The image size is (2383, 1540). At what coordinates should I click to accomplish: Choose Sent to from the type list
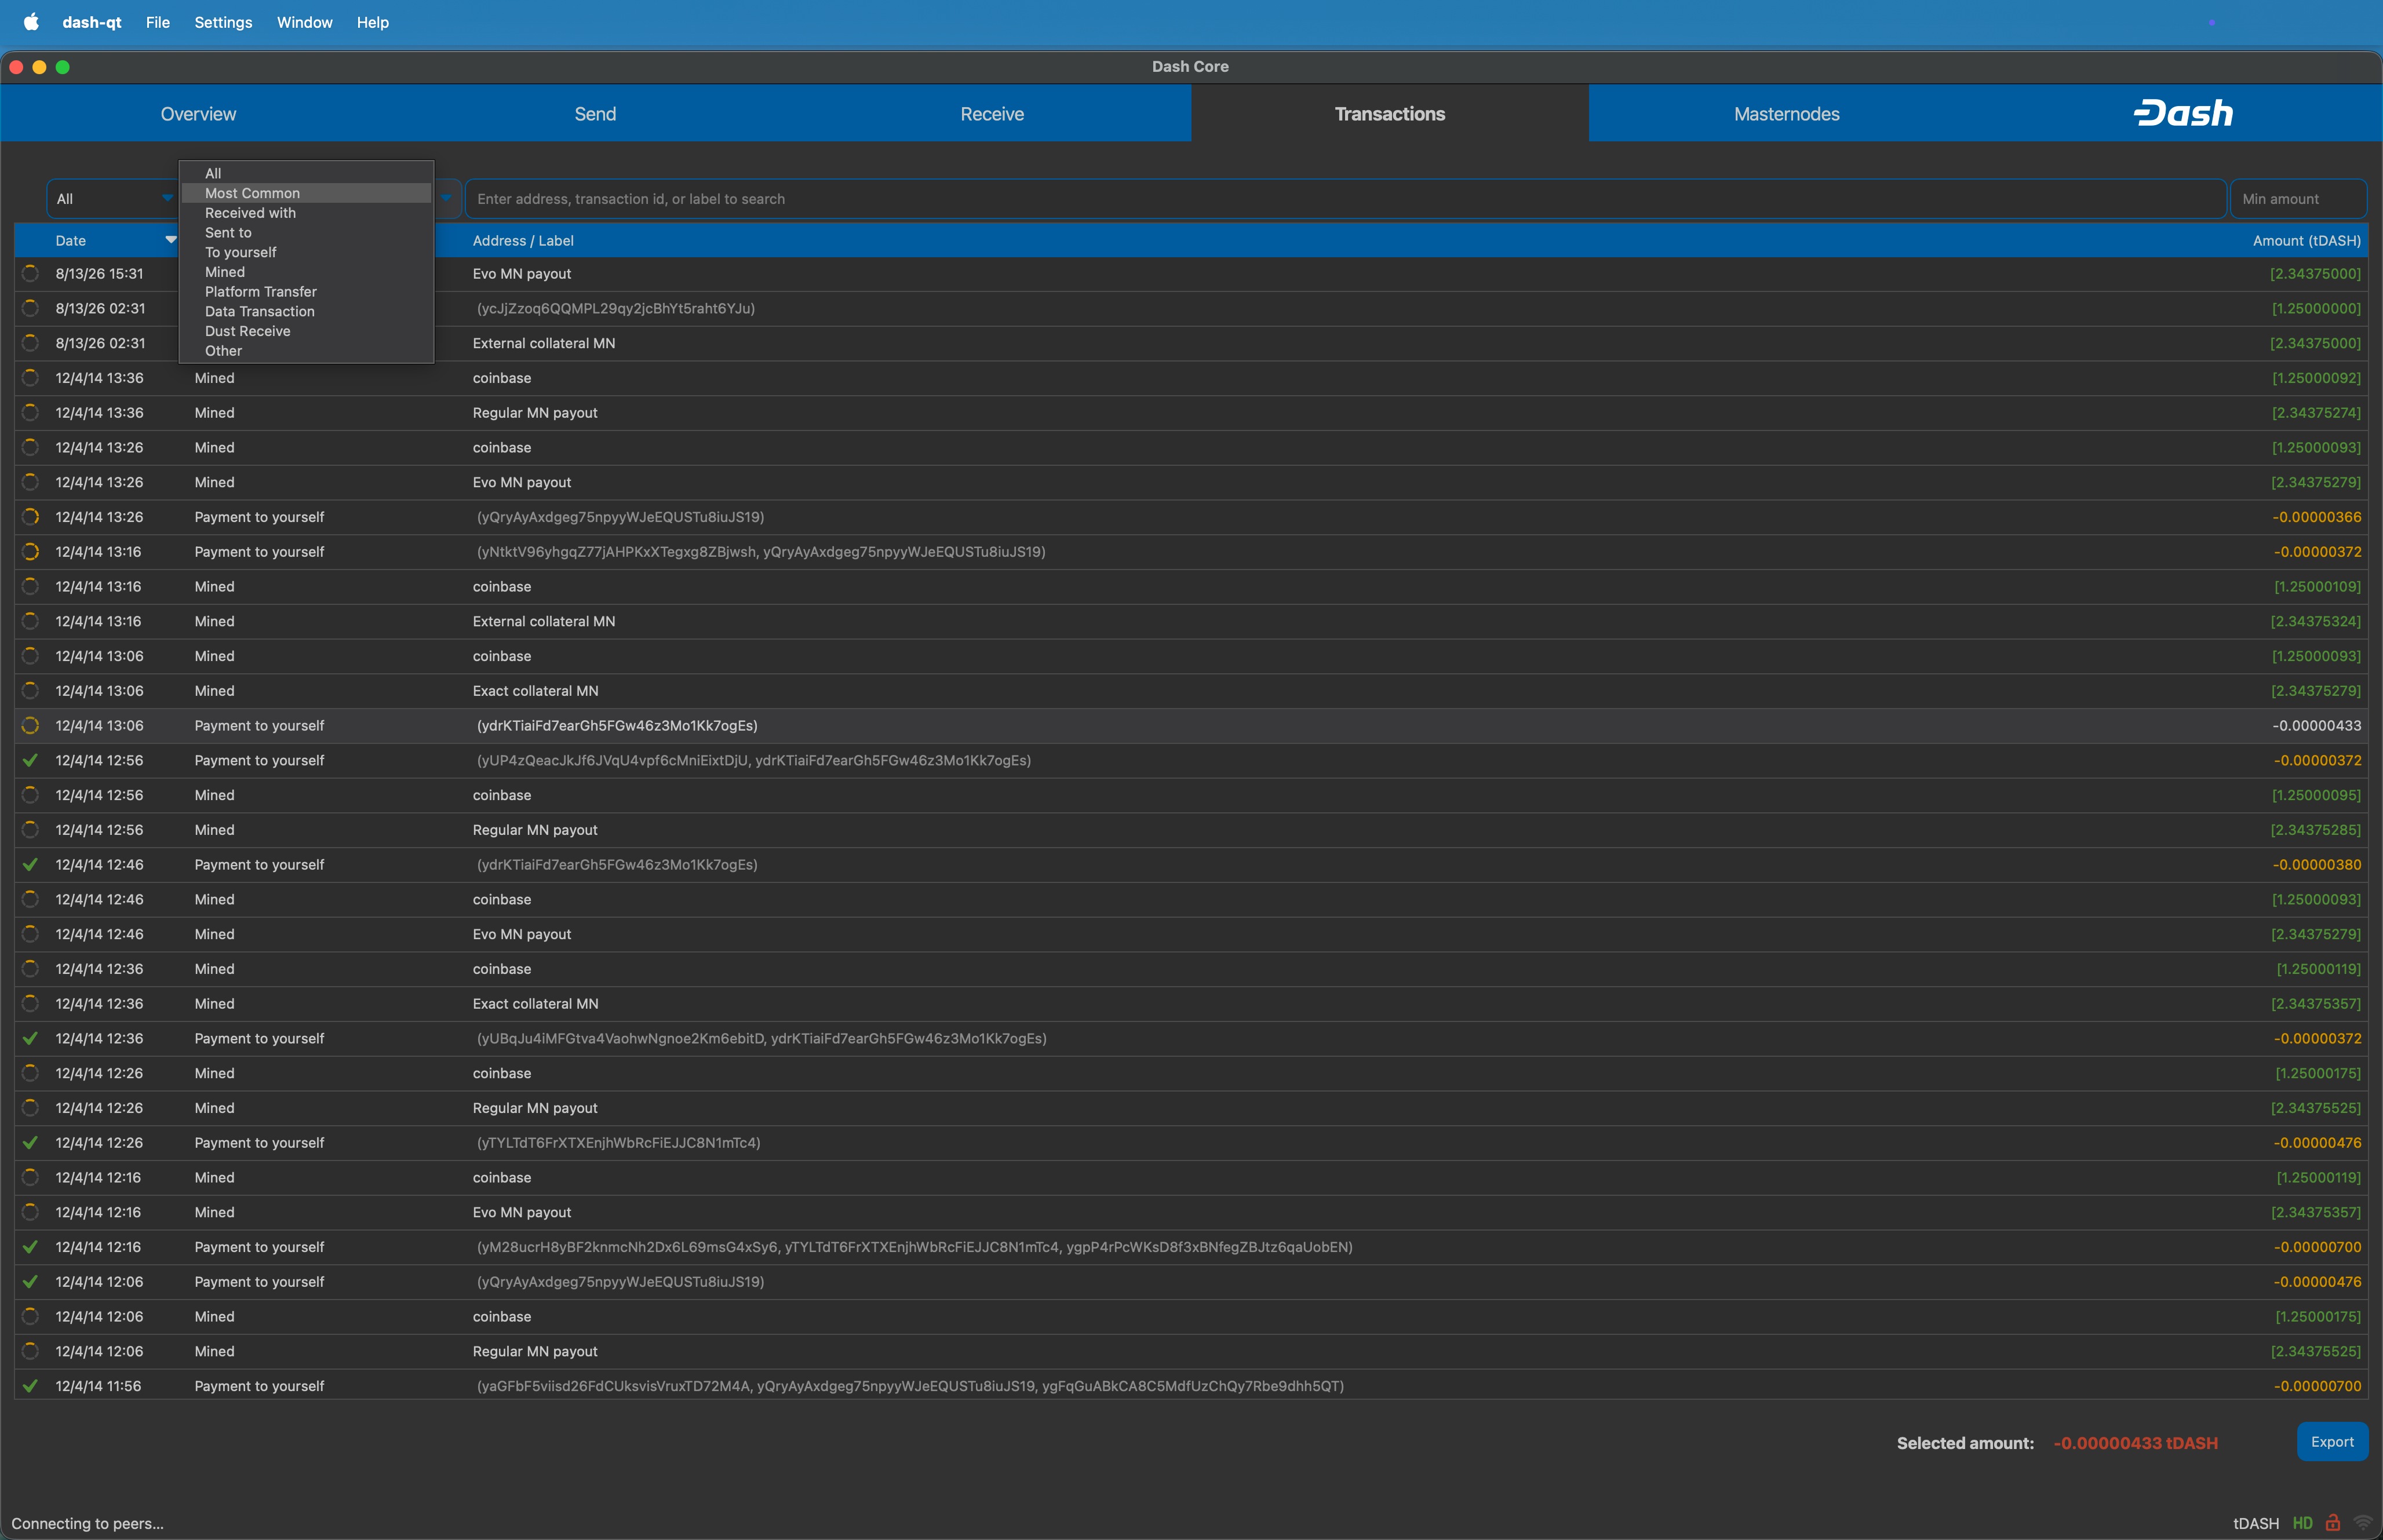pos(306,233)
